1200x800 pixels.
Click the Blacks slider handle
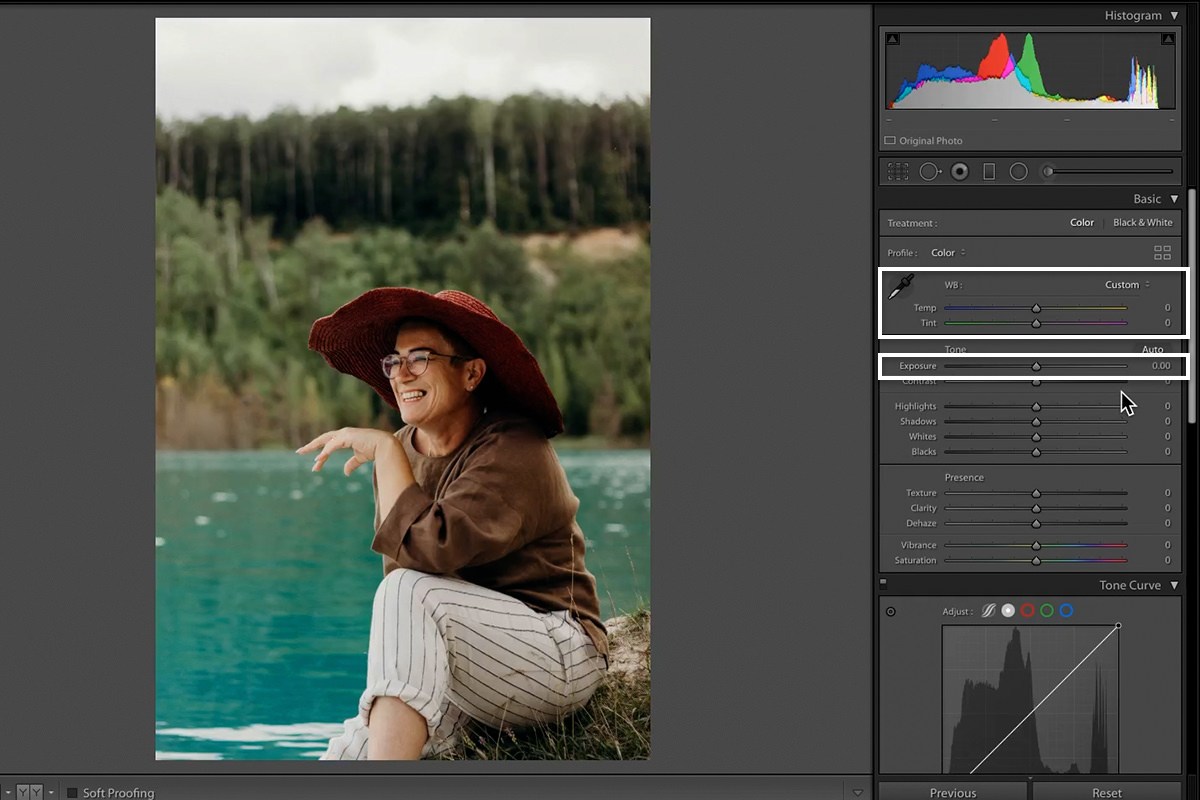(1036, 452)
